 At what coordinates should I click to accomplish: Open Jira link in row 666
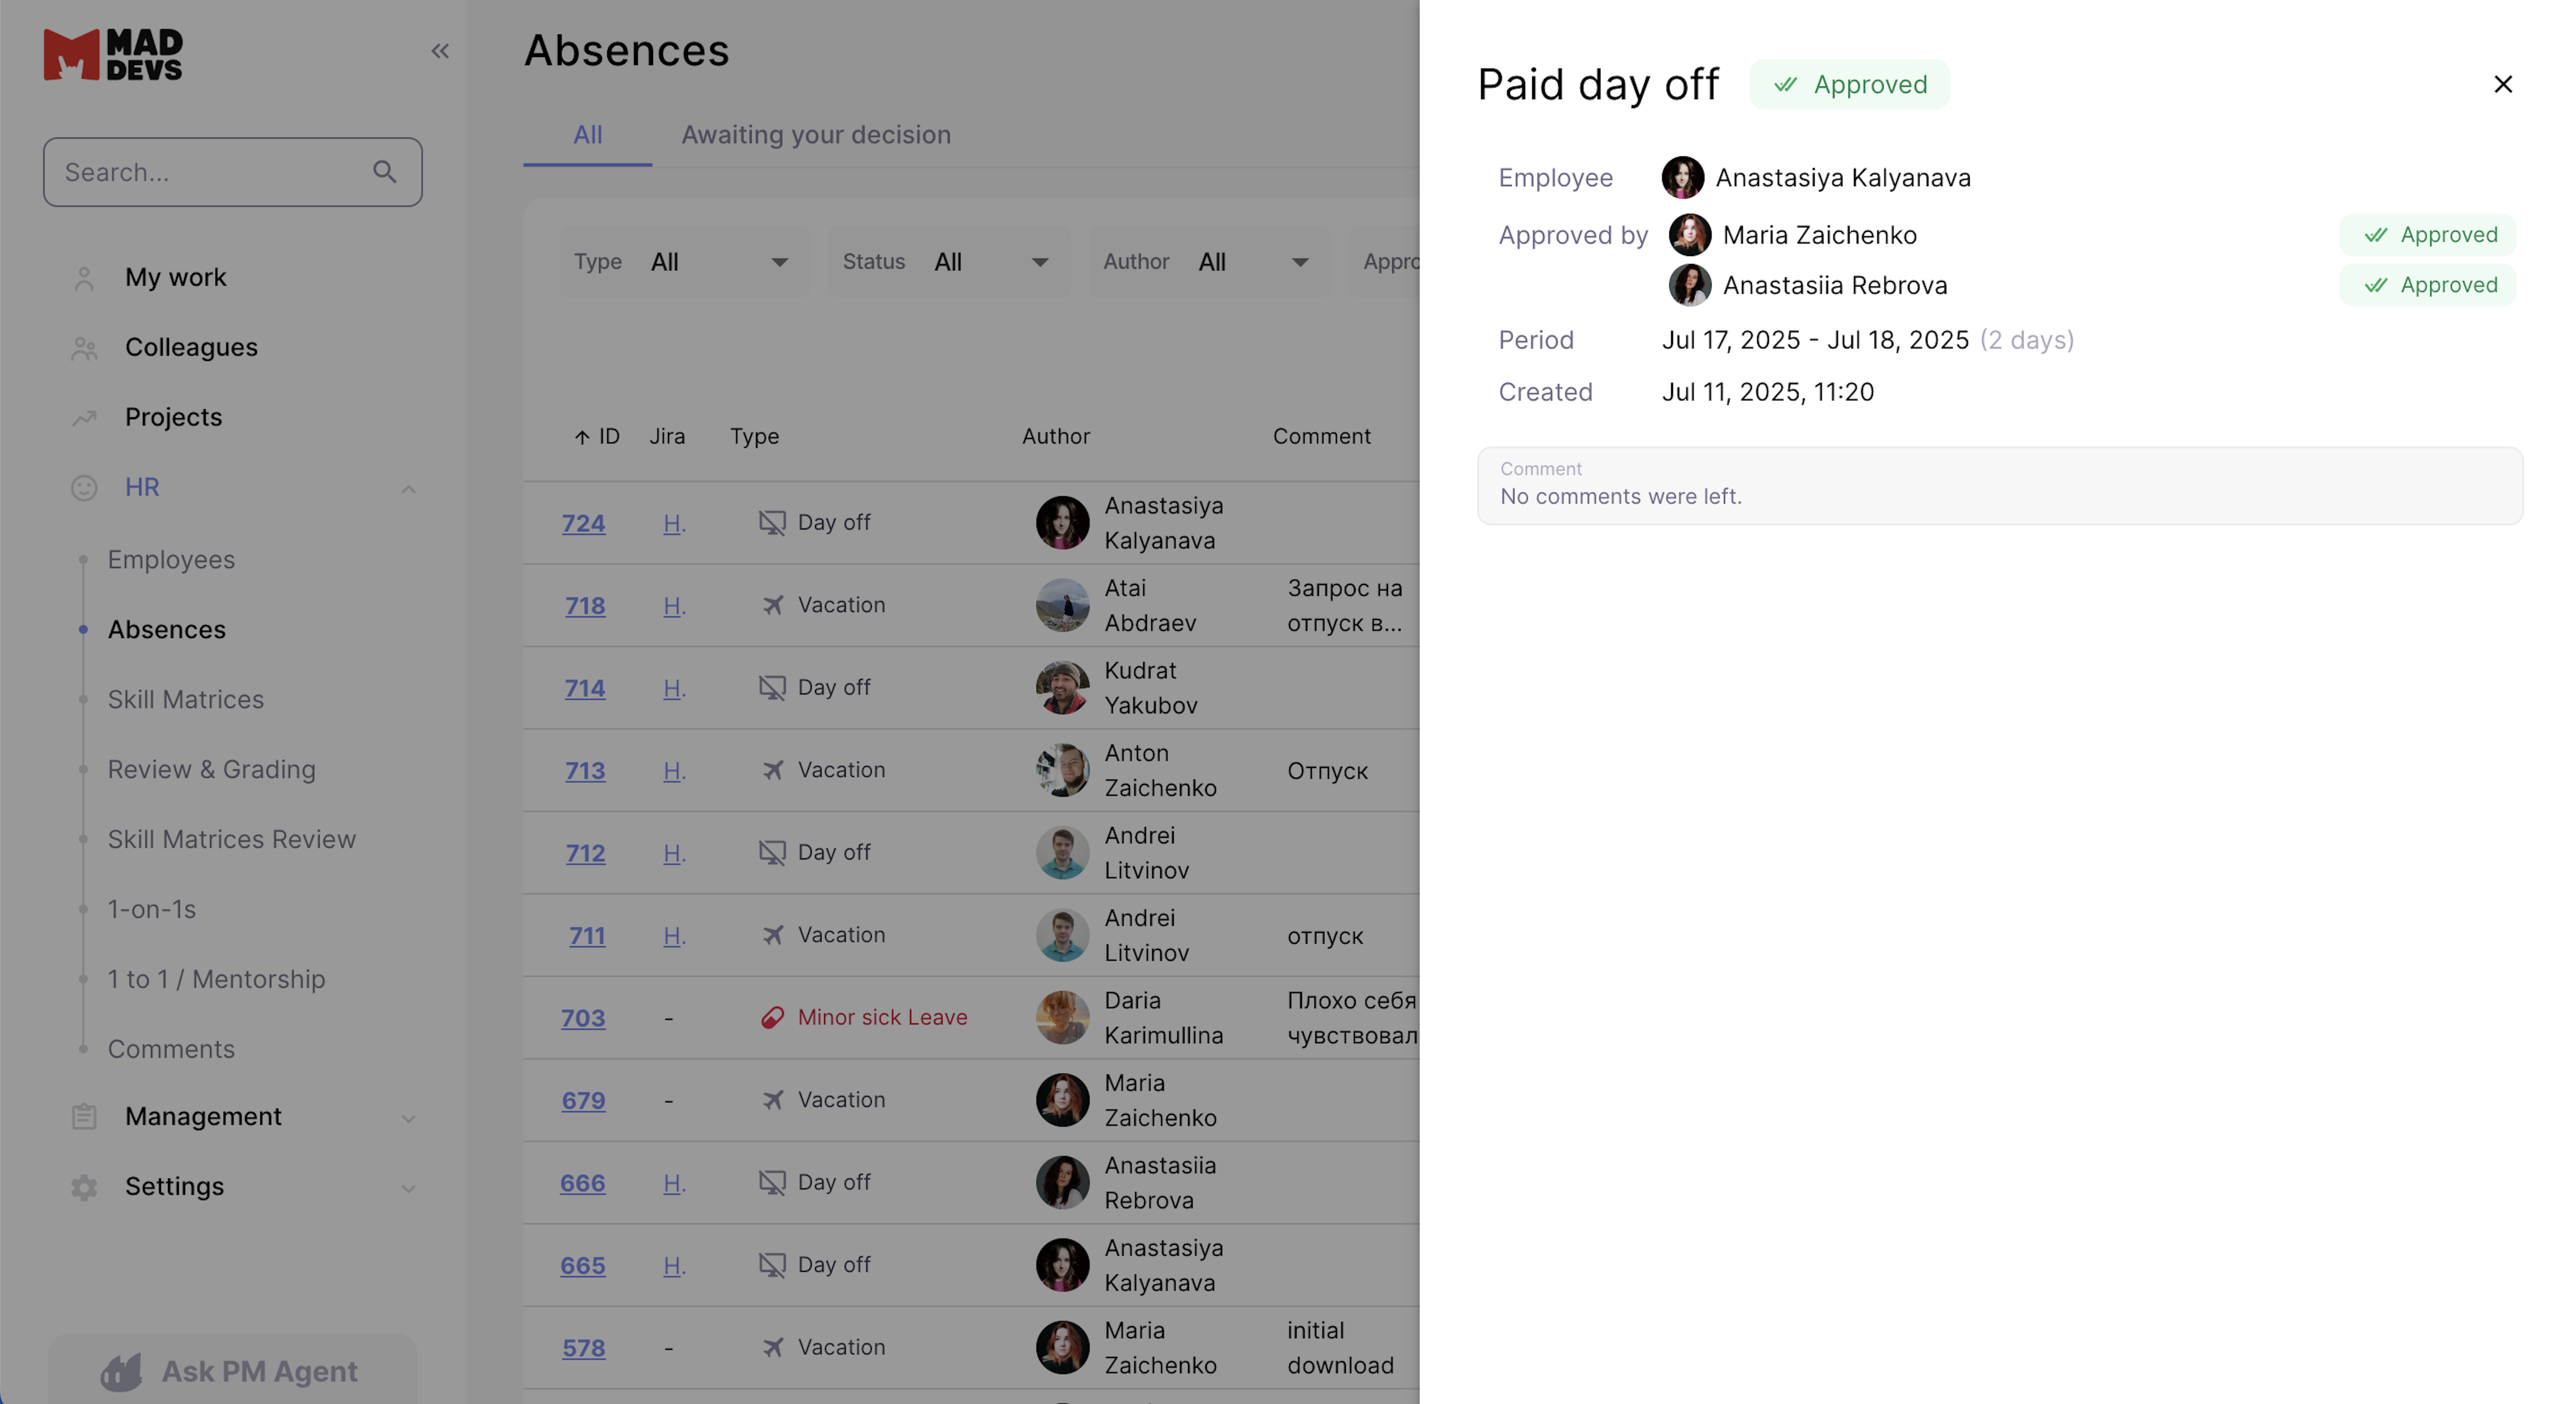point(674,1183)
